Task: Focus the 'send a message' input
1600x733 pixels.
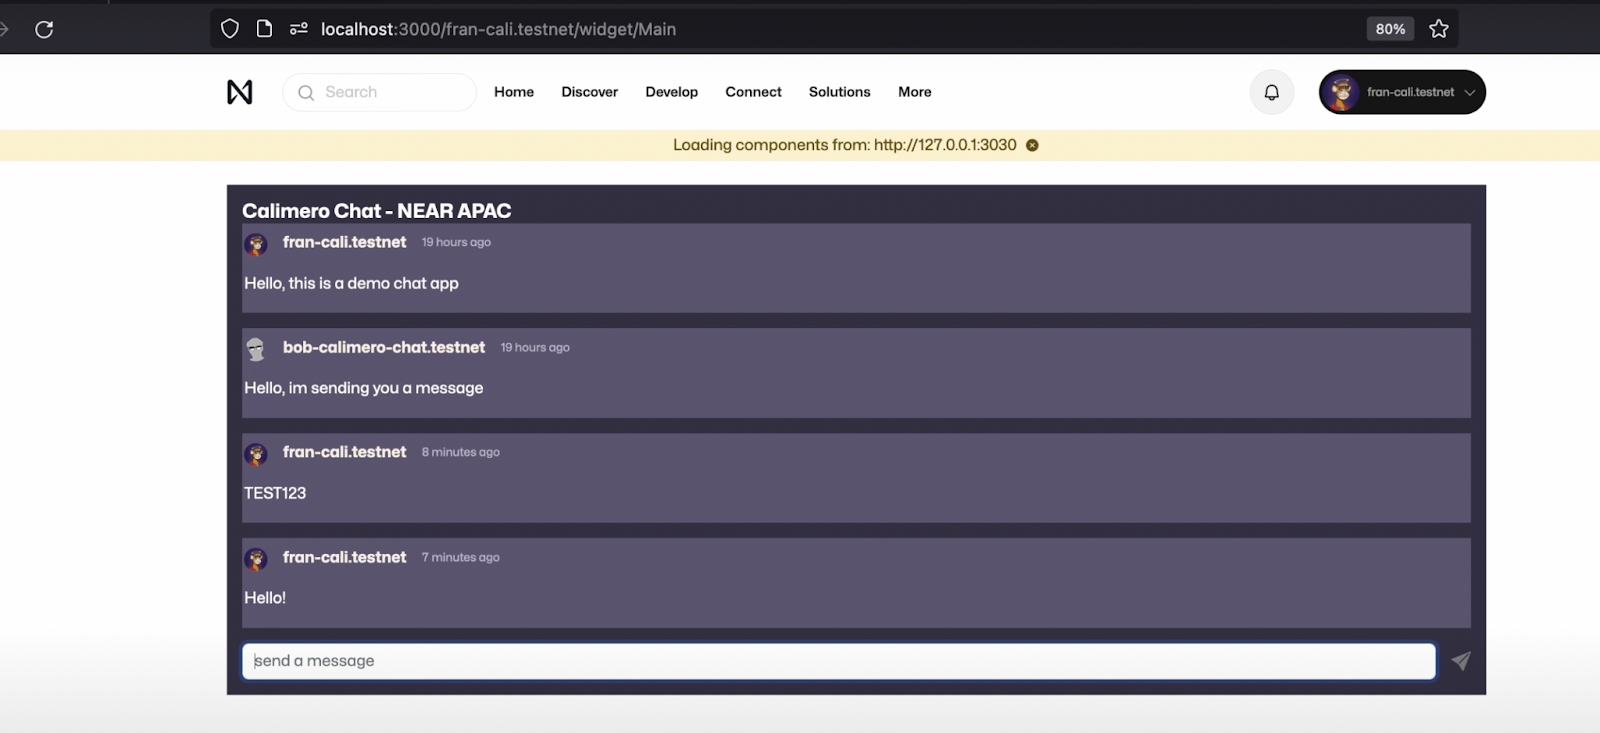Action: [x=839, y=661]
